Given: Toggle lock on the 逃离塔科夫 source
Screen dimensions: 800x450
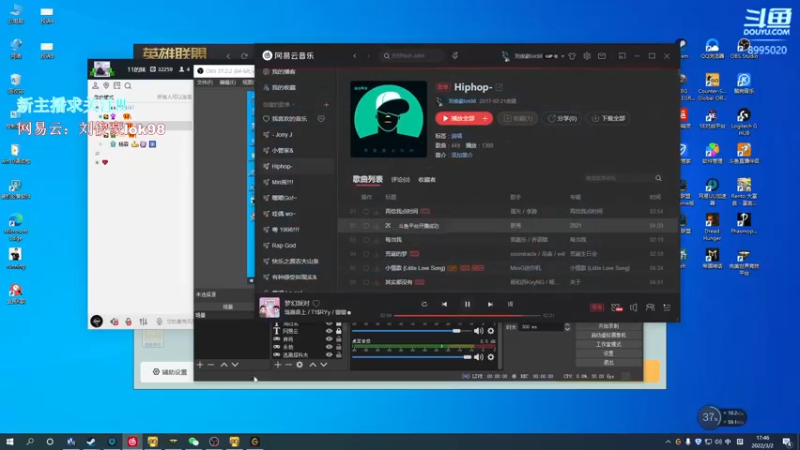Looking at the screenshot, I should point(338,355).
